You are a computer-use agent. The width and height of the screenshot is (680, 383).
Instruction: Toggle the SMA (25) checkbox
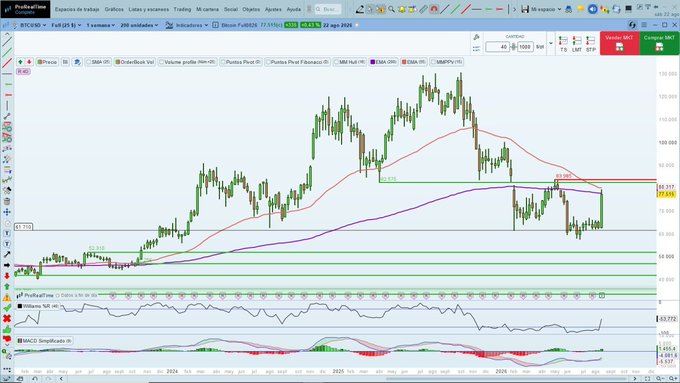tap(88, 62)
